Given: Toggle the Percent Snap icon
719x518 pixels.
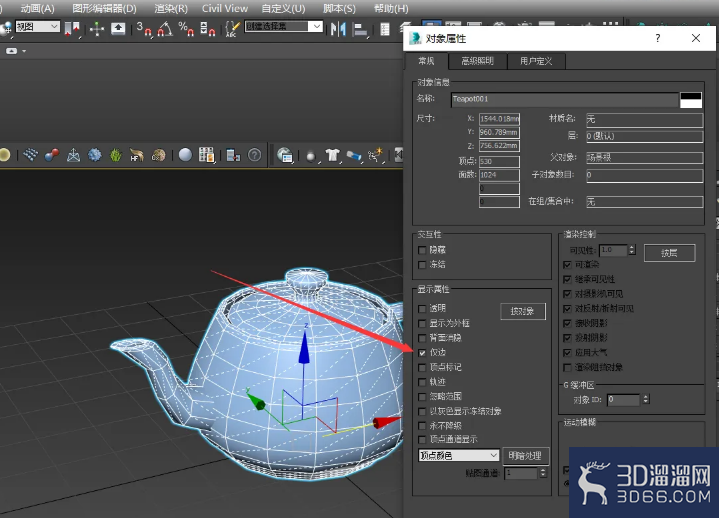Looking at the screenshot, I should (x=186, y=29).
